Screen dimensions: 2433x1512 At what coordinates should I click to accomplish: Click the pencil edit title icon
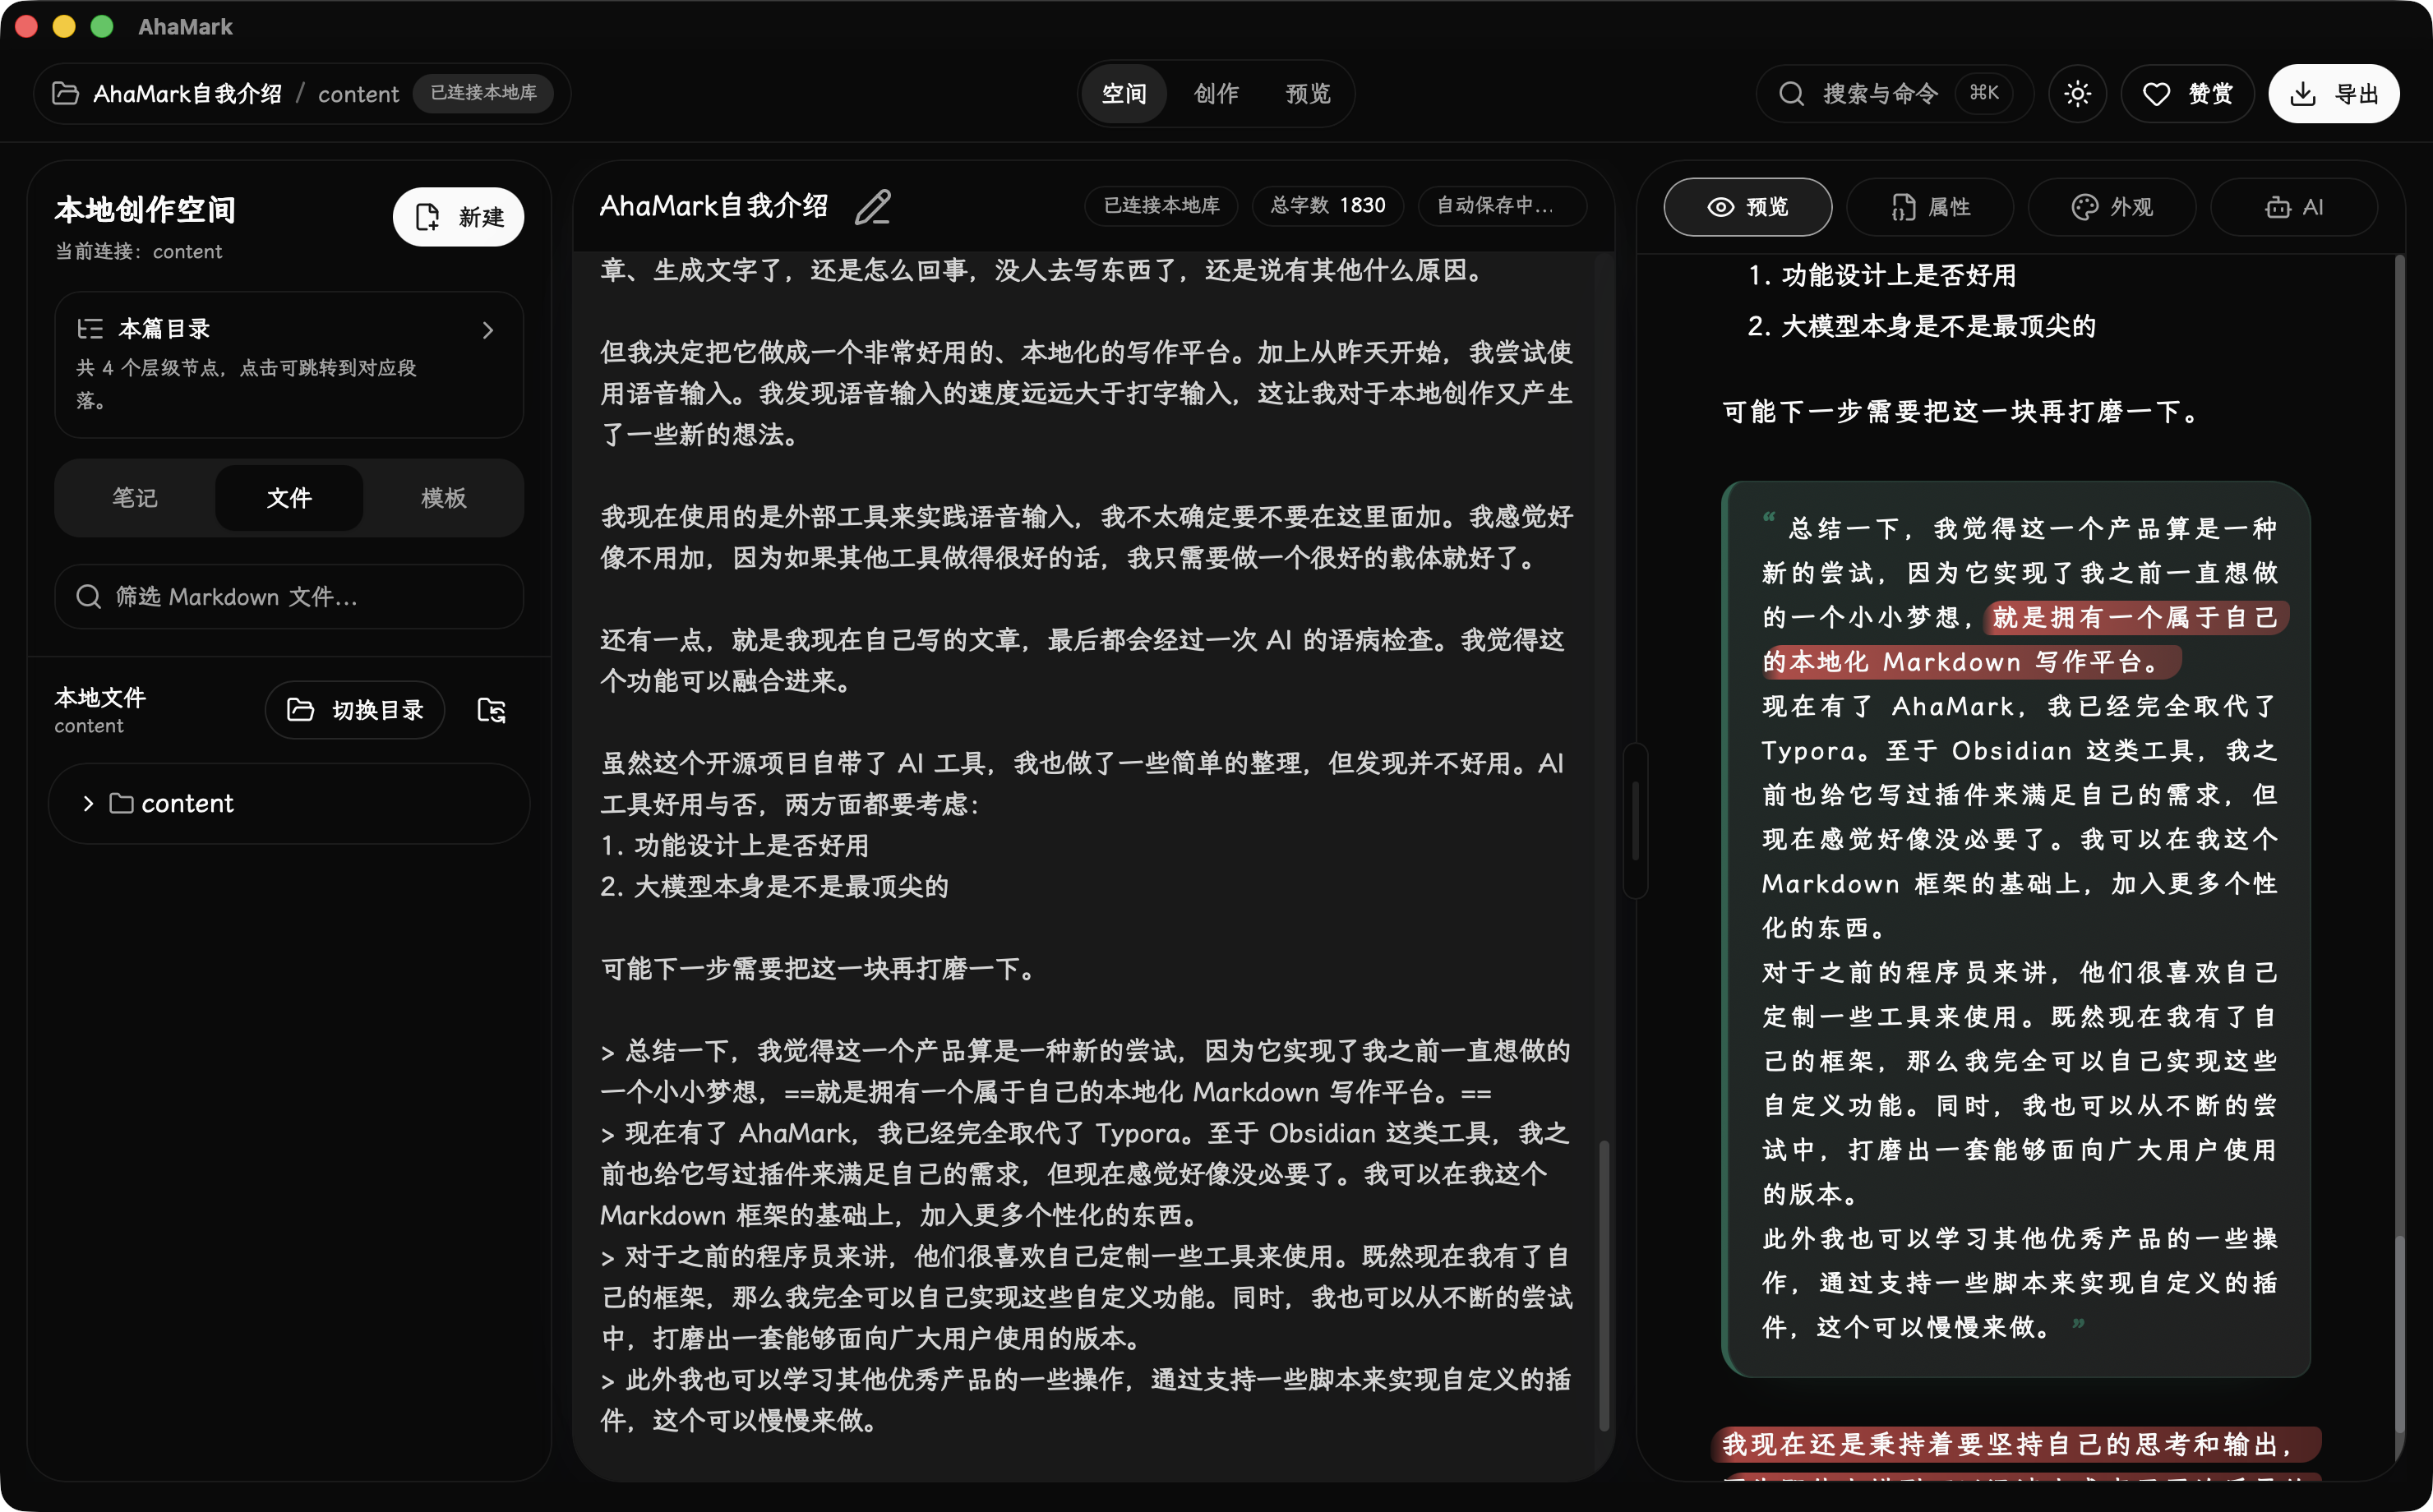pos(872,207)
